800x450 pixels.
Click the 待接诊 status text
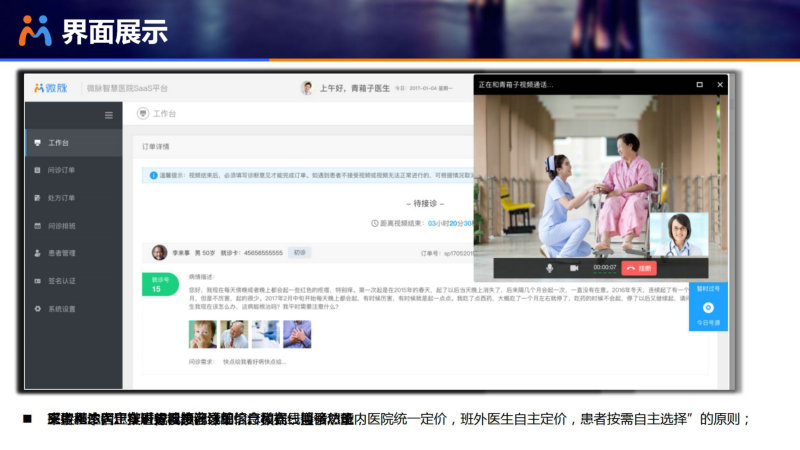(x=425, y=204)
